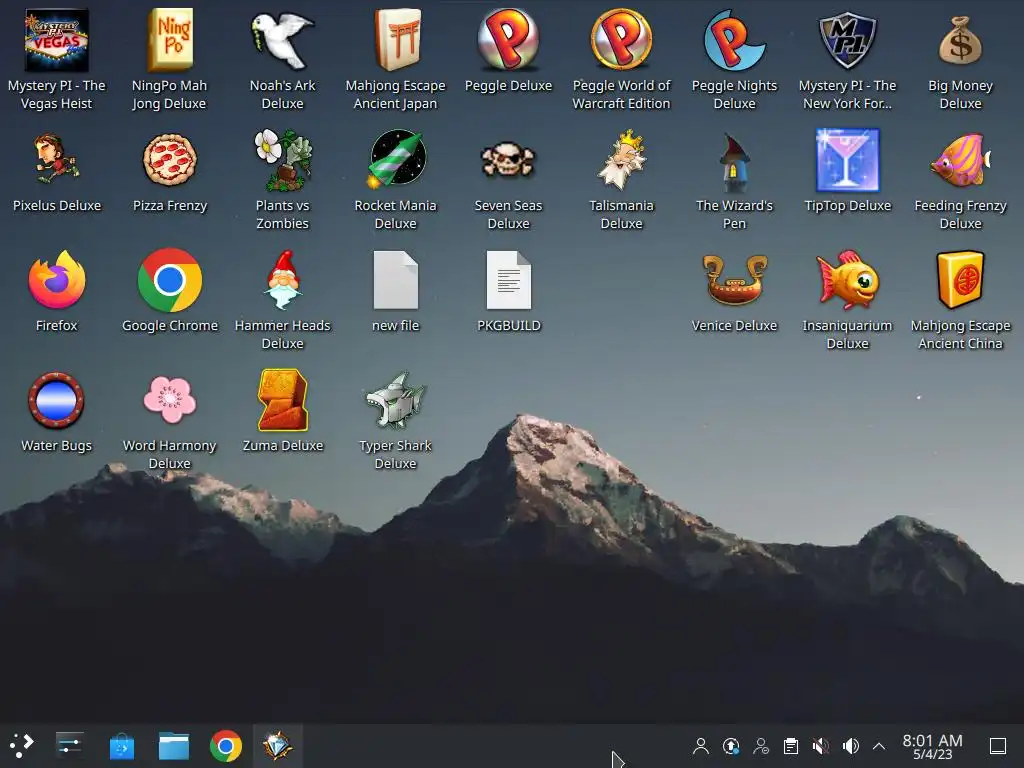Viewport: 1024px width, 768px height.
Task: Click the user profile tray icon
Action: coord(701,746)
